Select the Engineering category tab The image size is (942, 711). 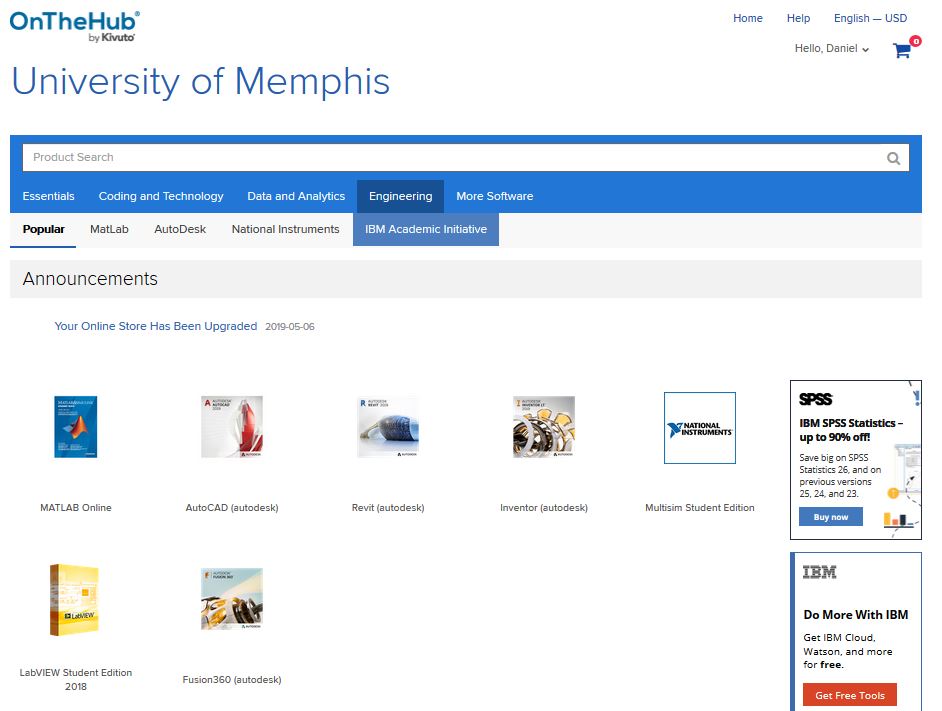click(x=401, y=196)
